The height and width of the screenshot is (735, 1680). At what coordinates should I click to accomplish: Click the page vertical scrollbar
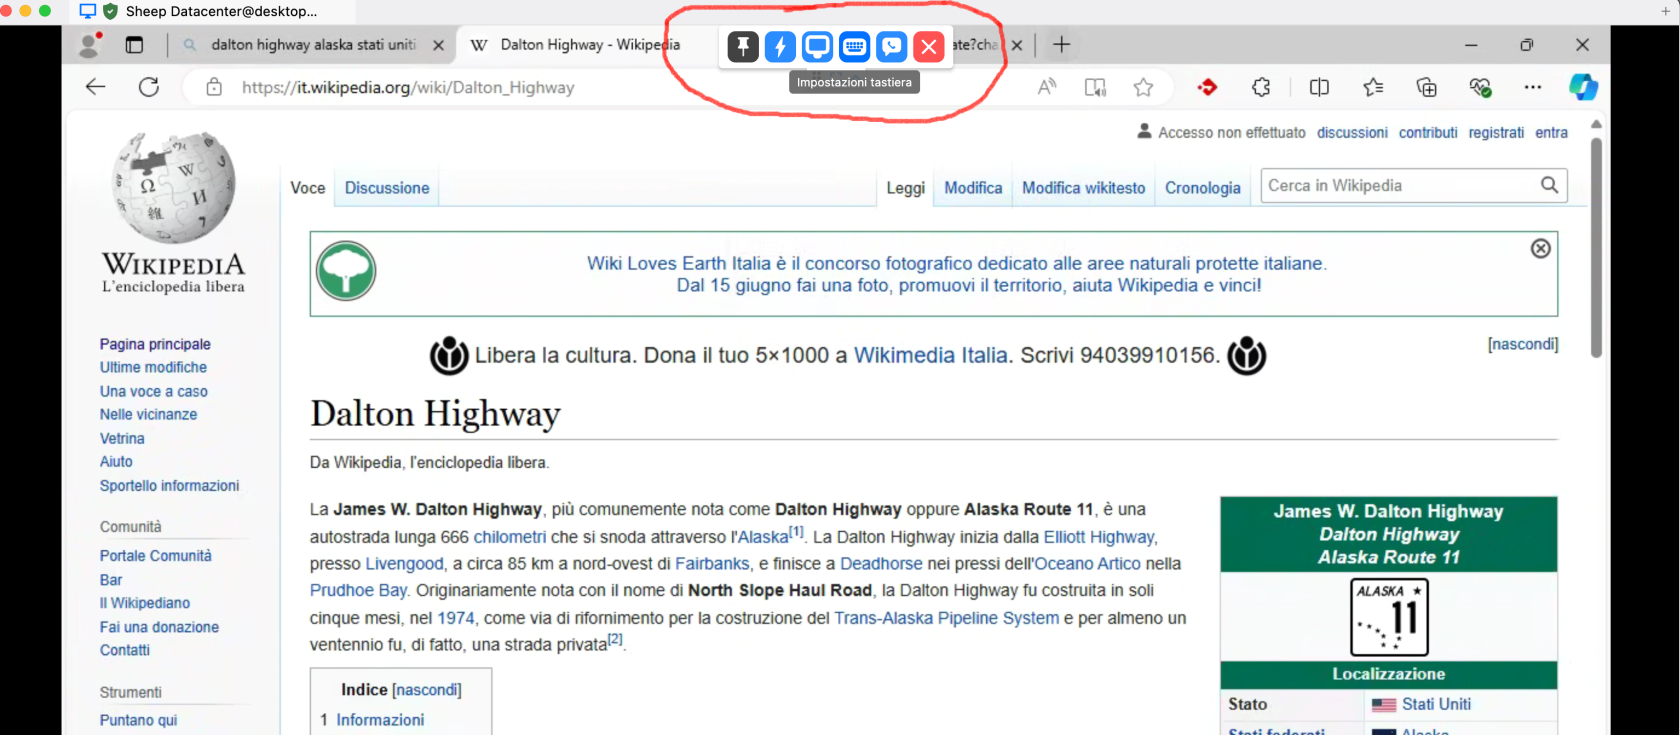tap(1596, 247)
